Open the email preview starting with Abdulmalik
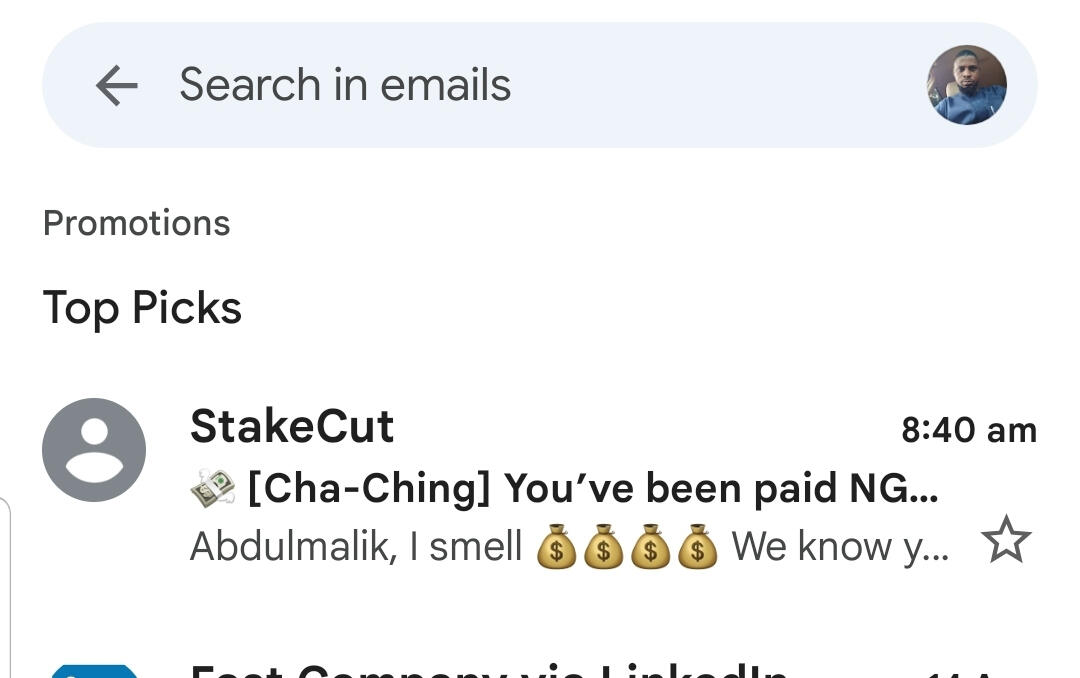This screenshot has width=1080, height=678. coord(355,547)
